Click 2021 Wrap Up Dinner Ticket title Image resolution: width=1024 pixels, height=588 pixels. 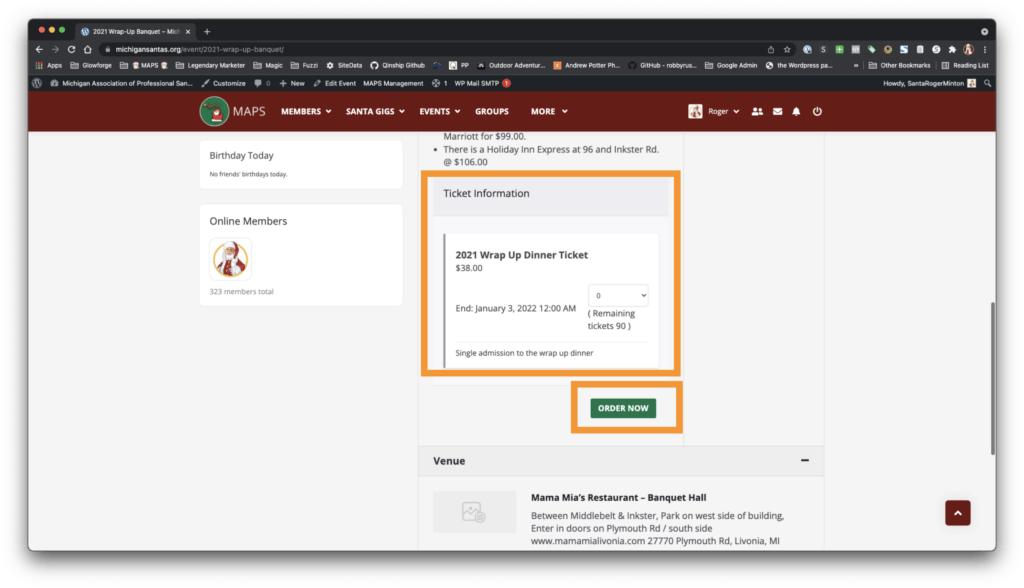[521, 255]
